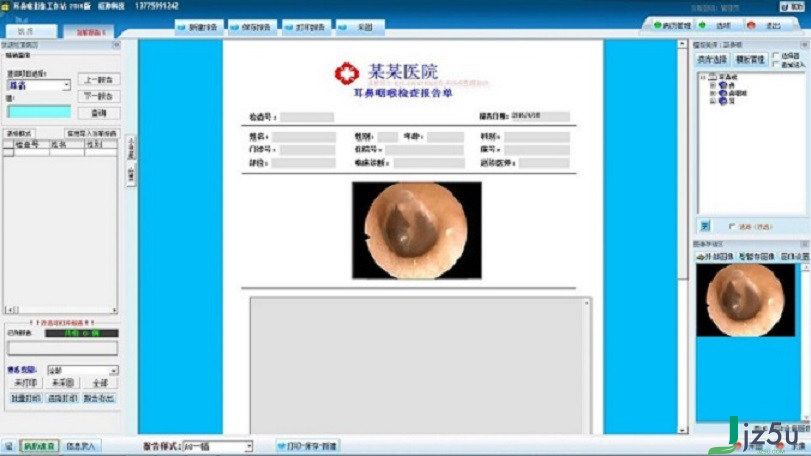The image size is (811, 456).
Task: Expand the third node in template tree
Action: [713, 101]
